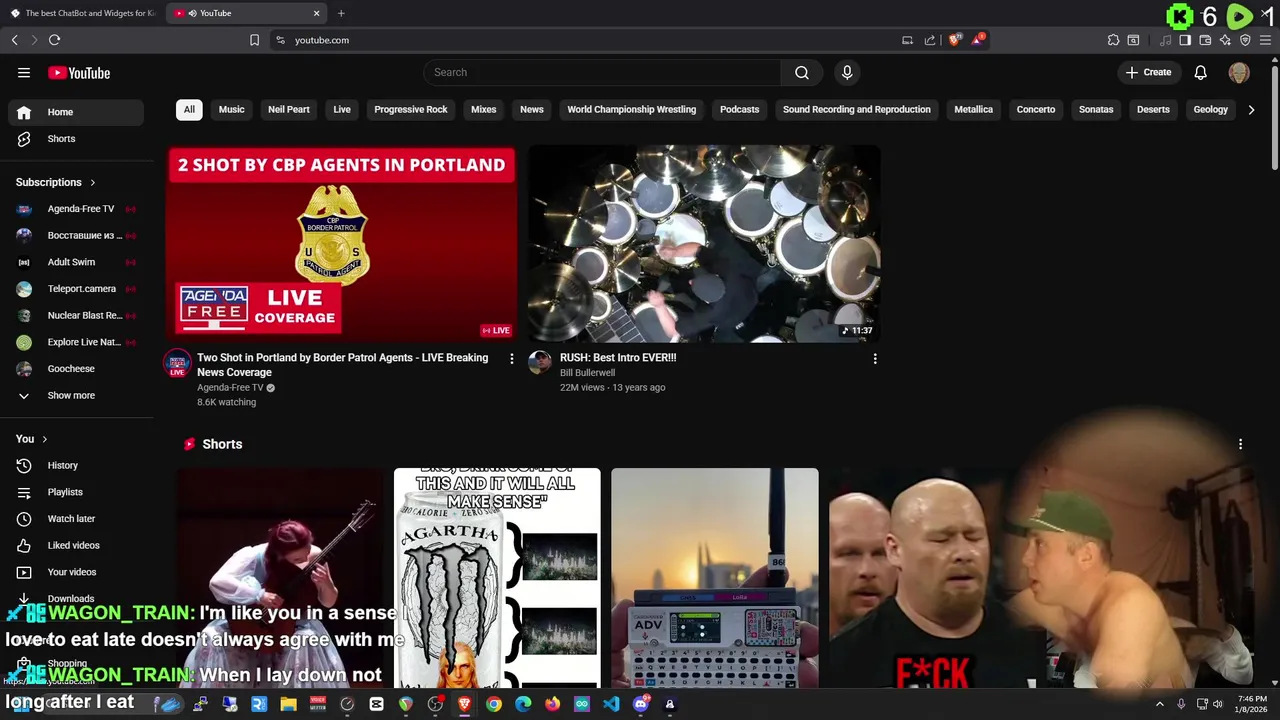Open the Nuclear Blast Records subscription
This screenshot has width=1280, height=720.
tap(76, 315)
